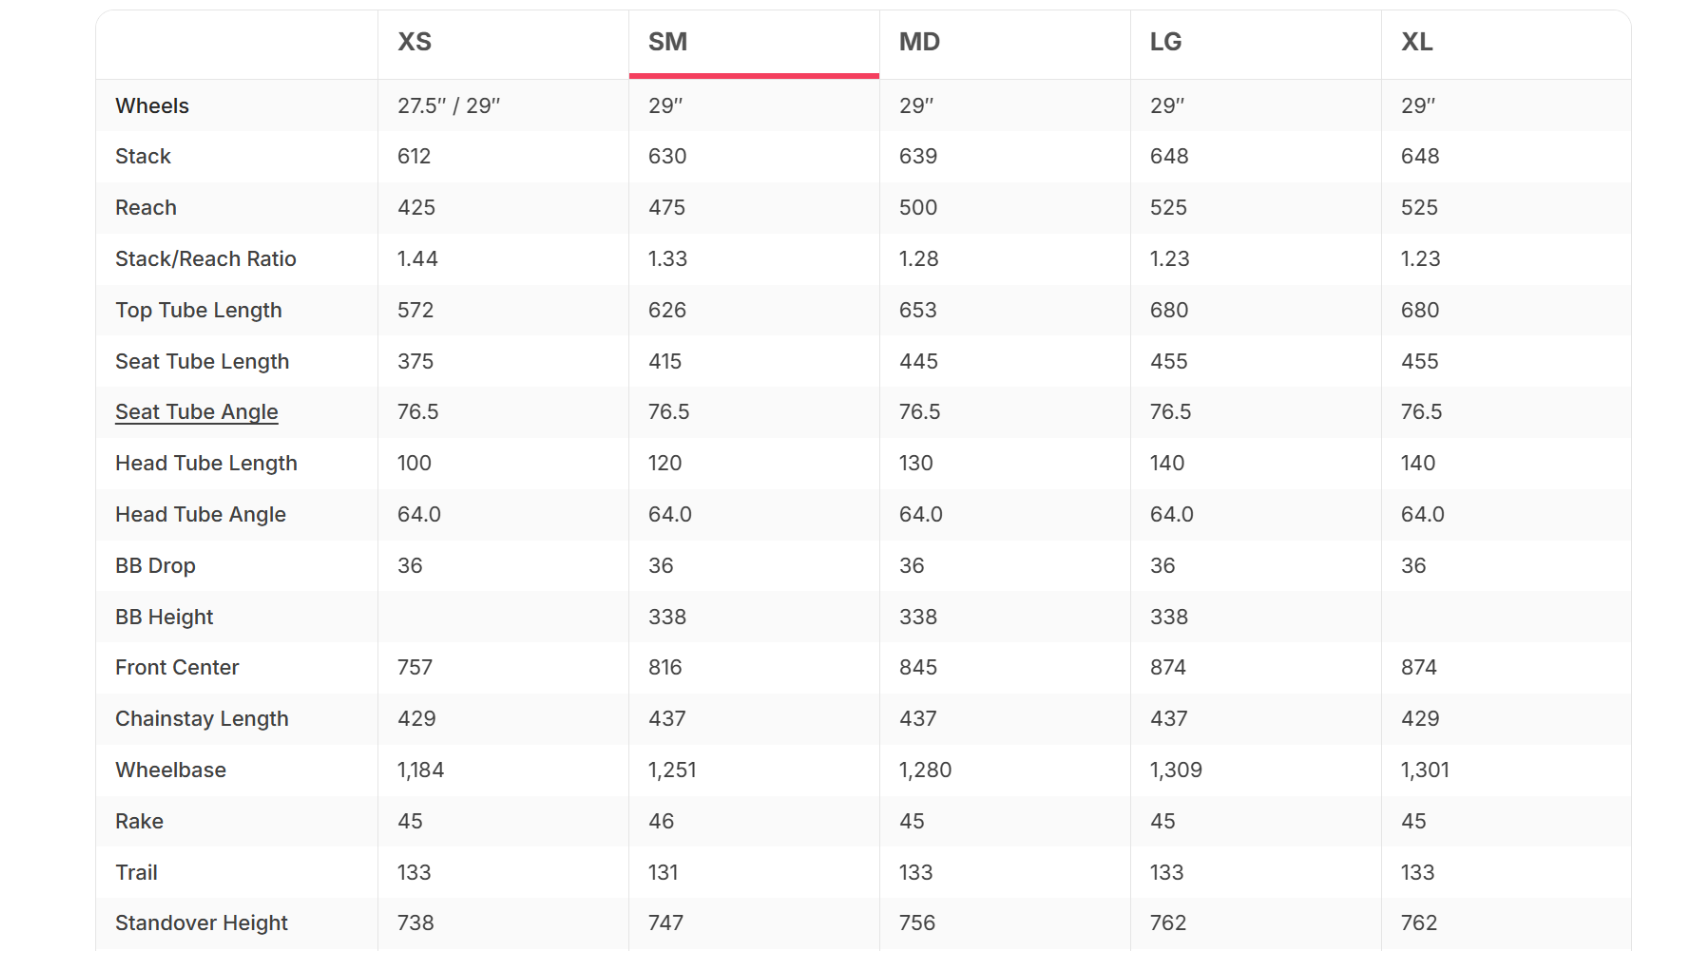This screenshot has width=1693, height=953.
Task: Click the LG wheelbase value 1,309
Action: [x=1175, y=770]
